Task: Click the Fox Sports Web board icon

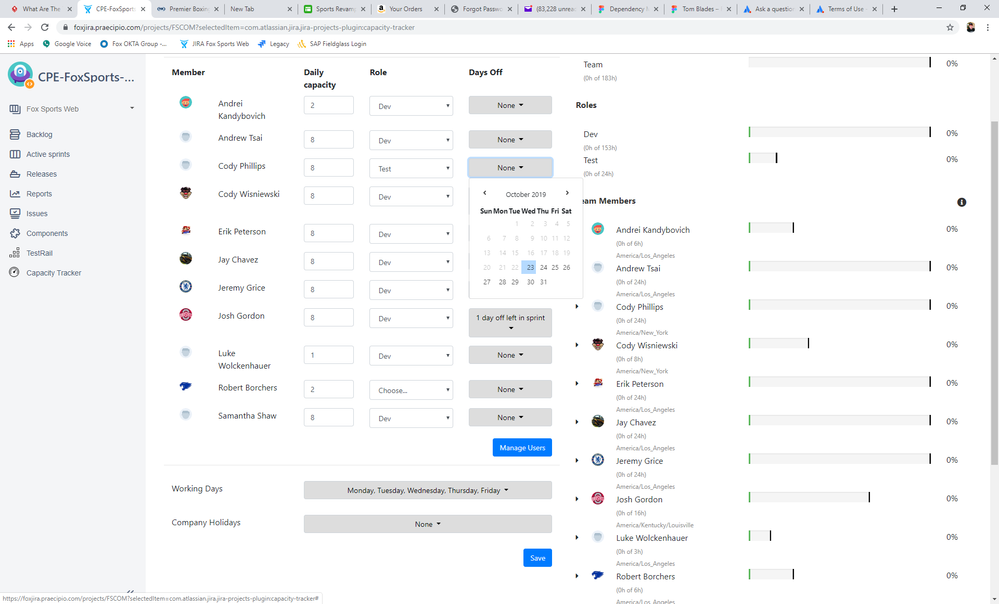Action: pos(15,109)
